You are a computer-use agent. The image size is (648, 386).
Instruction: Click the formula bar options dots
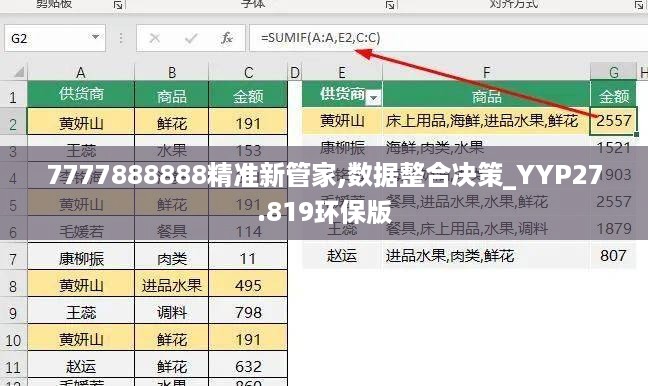tap(121, 38)
